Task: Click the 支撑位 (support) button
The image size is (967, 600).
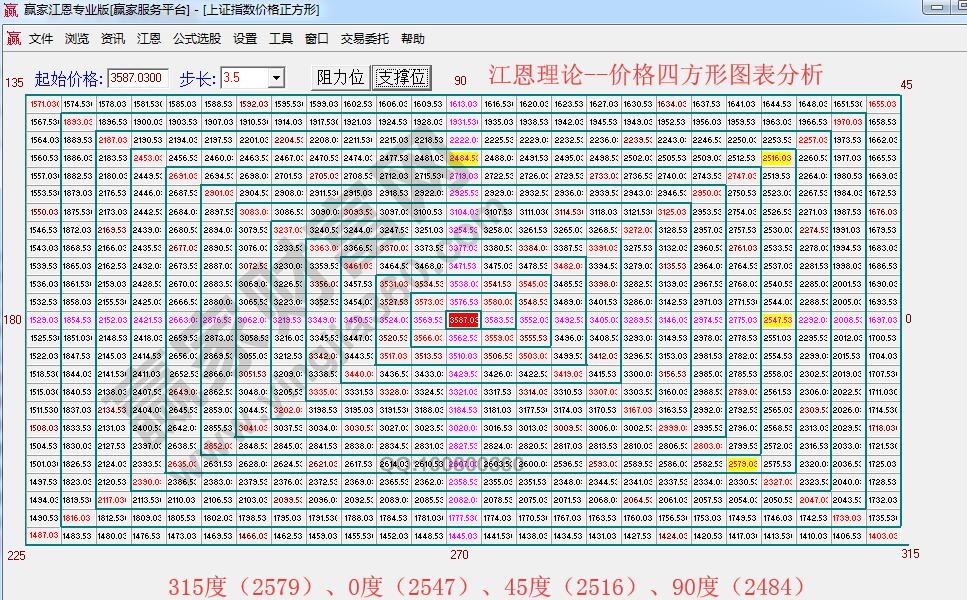Action: [x=402, y=76]
